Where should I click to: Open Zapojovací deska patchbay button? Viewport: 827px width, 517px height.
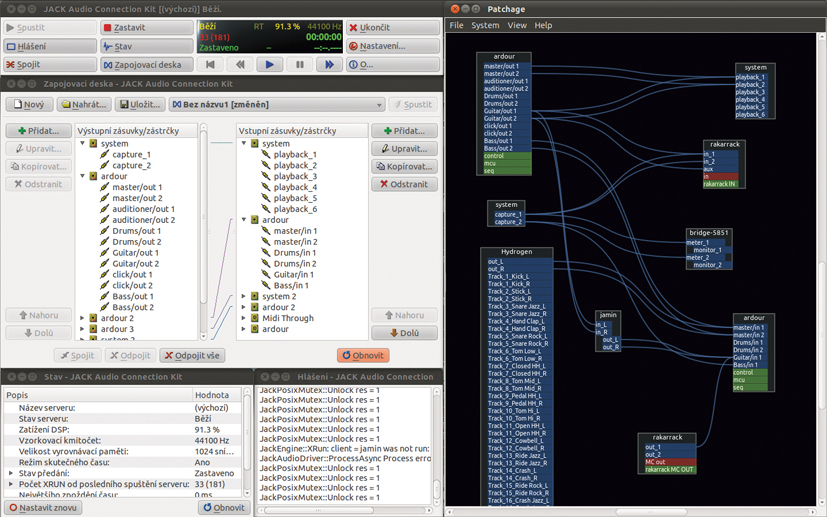147,64
